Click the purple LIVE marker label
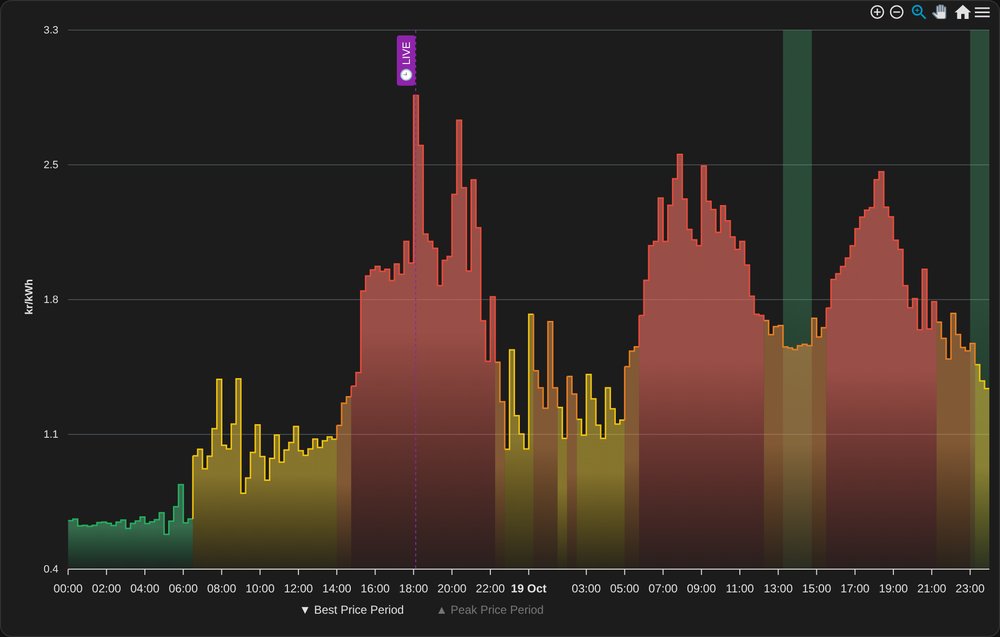Screen dimensions: 1000x637 (x=406, y=61)
